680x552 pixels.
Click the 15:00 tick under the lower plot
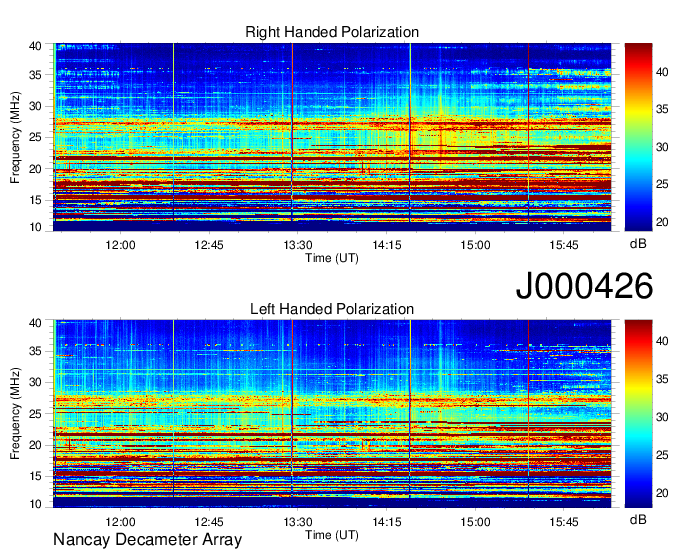(475, 522)
